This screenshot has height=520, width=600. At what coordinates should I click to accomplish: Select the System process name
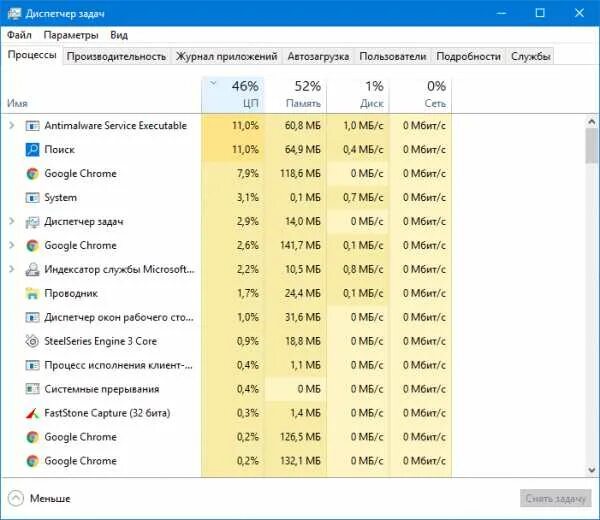(60, 197)
